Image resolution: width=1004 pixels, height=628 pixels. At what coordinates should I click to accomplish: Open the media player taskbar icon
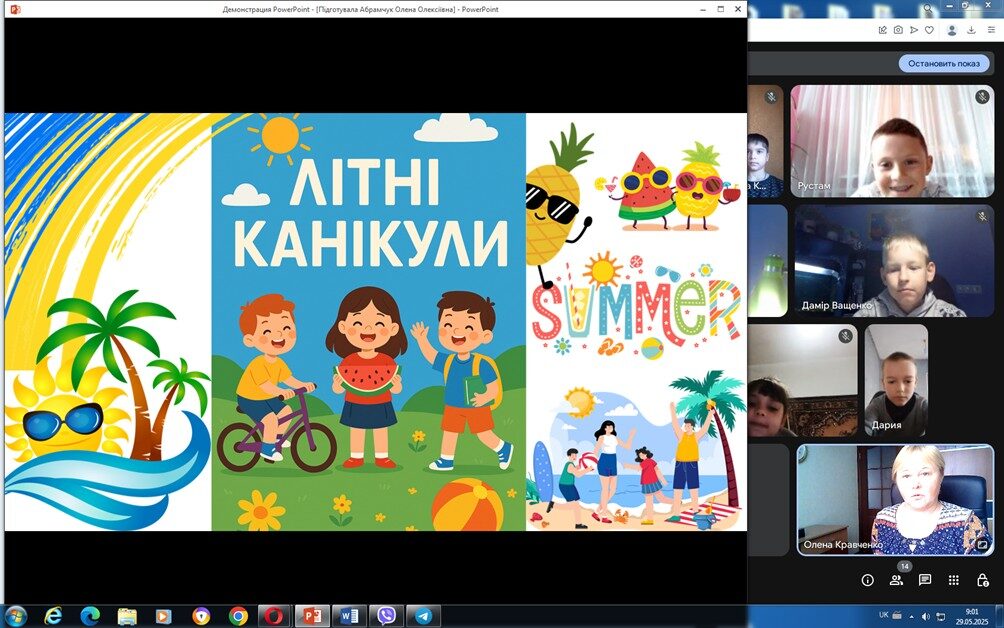[x=163, y=616]
